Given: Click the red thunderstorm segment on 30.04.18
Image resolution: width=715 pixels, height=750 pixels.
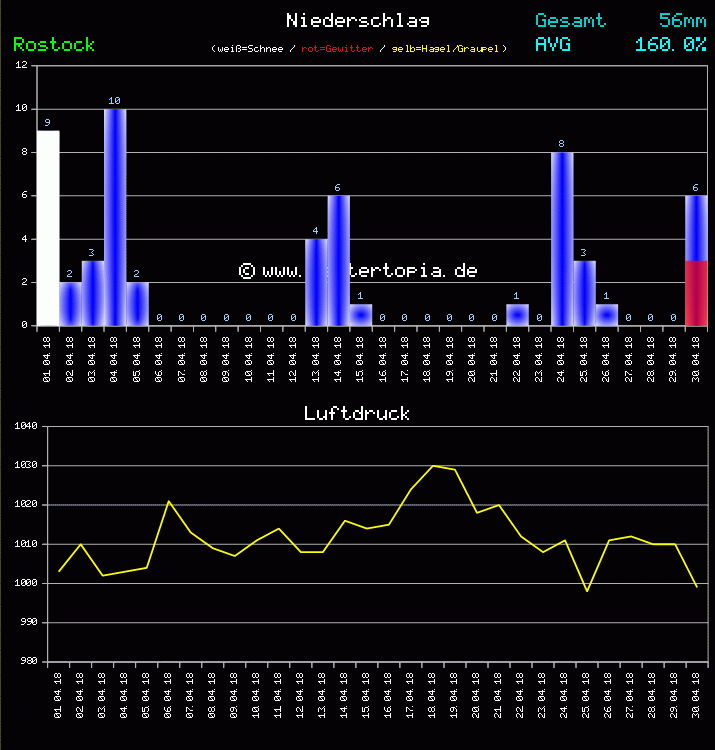Looking at the screenshot, I should click(x=696, y=293).
